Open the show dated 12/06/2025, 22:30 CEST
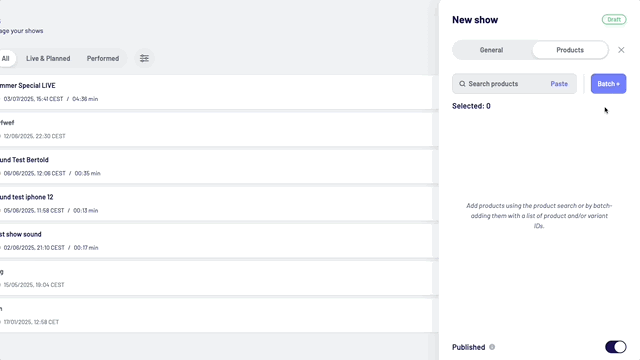This screenshot has width=640, height=360. (x=216, y=129)
